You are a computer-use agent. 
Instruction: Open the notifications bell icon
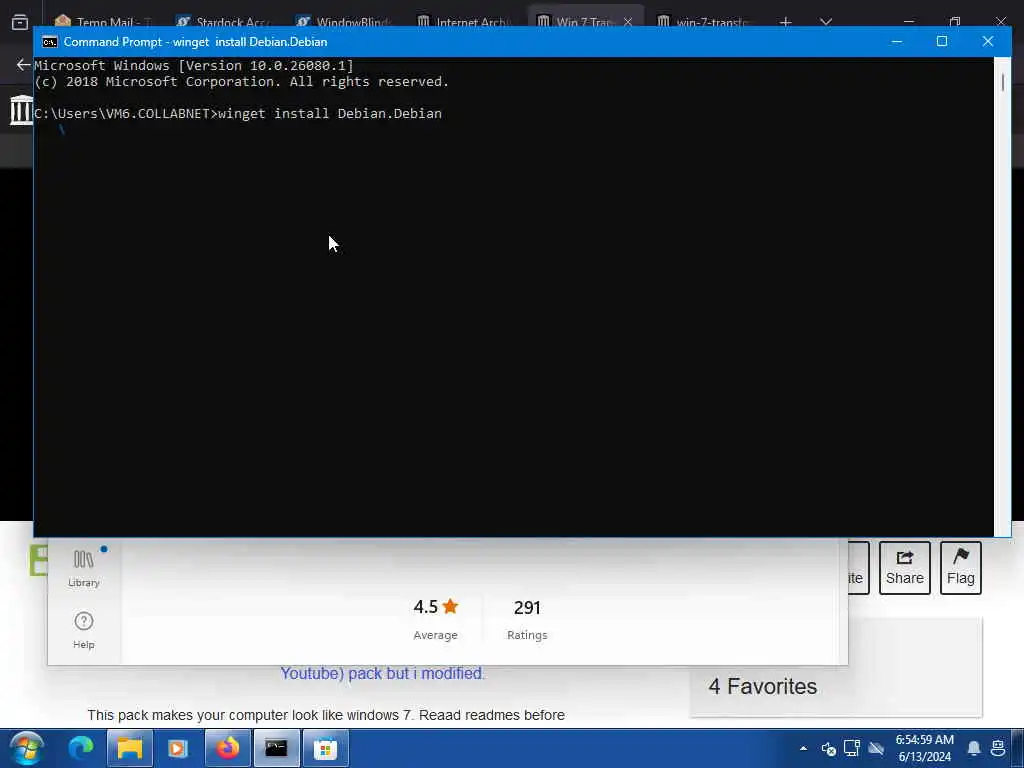coord(973,748)
